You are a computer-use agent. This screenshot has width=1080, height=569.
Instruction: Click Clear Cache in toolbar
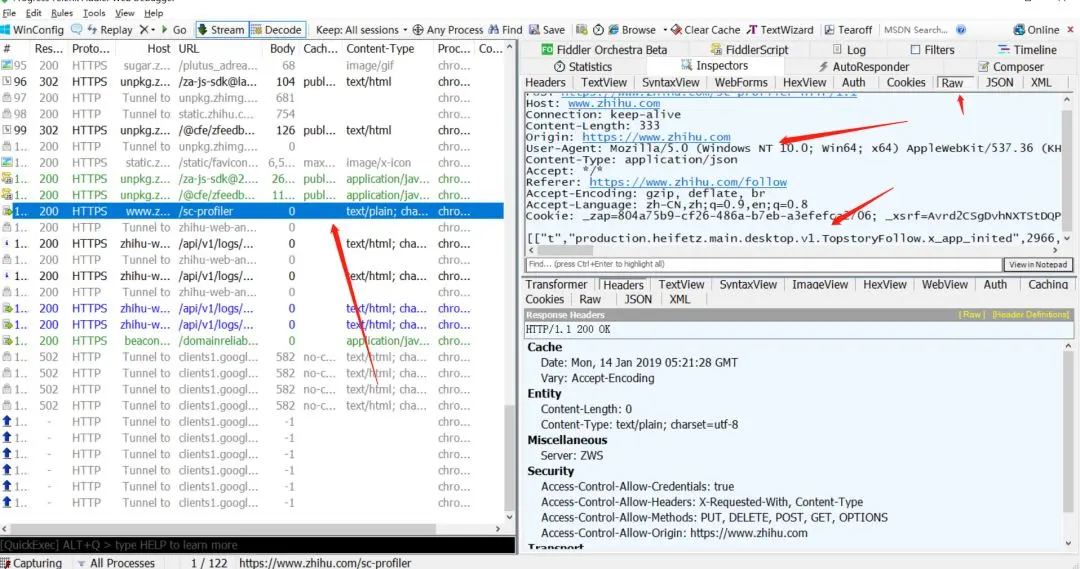coord(705,30)
